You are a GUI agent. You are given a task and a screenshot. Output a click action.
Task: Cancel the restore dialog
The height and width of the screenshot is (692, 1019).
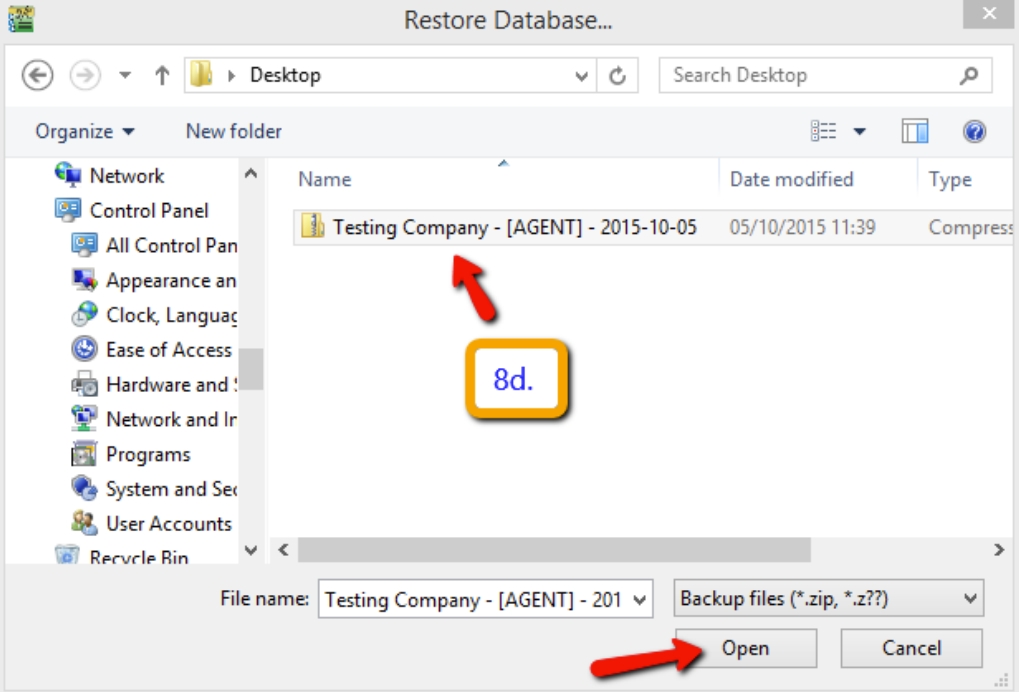(909, 648)
